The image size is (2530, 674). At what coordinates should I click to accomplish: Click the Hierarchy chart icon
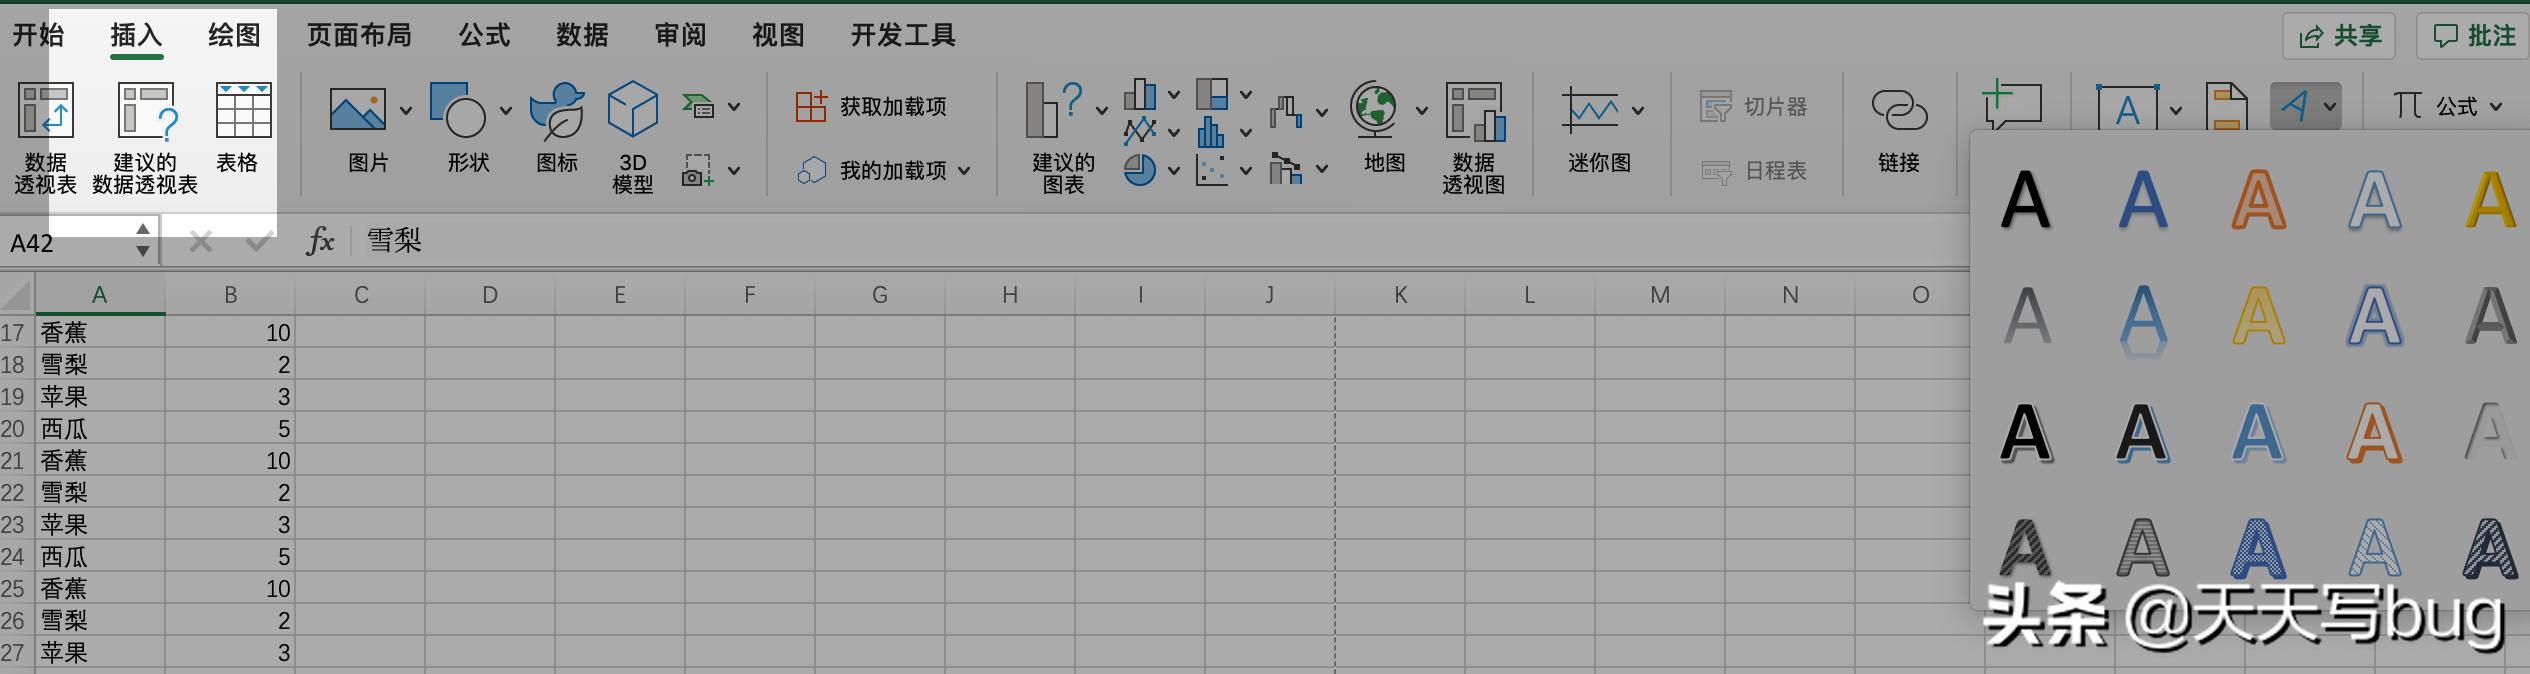pos(1212,94)
